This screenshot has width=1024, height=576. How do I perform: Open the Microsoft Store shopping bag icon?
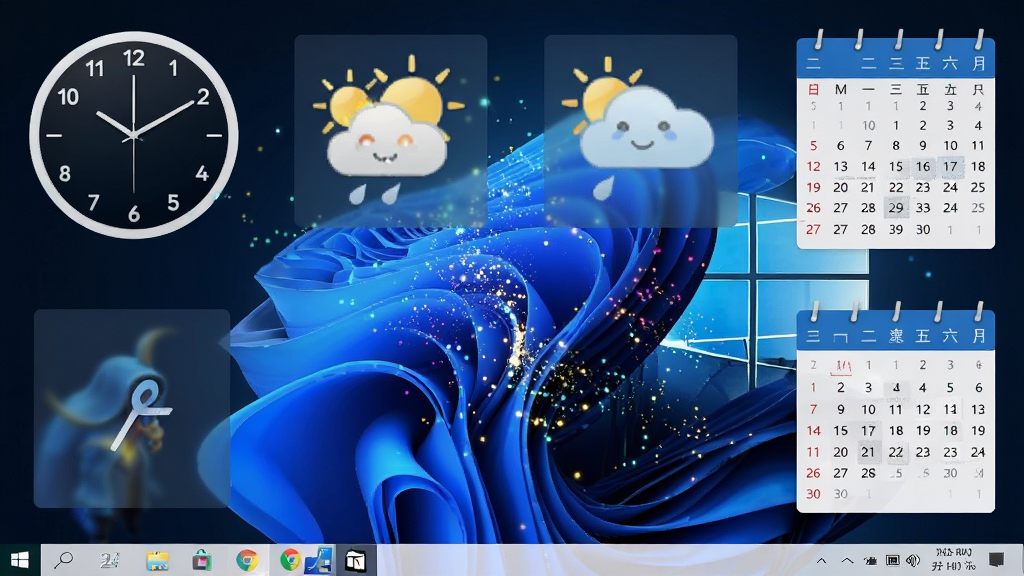(x=202, y=560)
